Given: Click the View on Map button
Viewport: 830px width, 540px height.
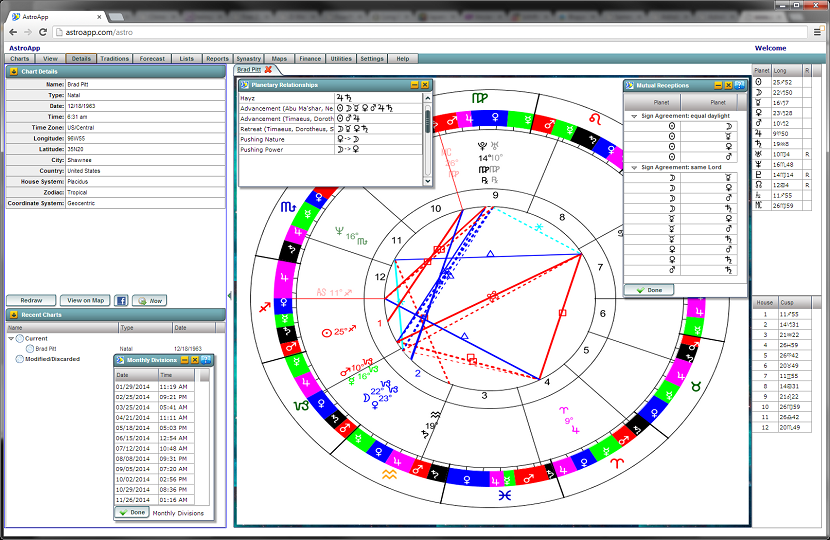Looking at the screenshot, I should 85,300.
